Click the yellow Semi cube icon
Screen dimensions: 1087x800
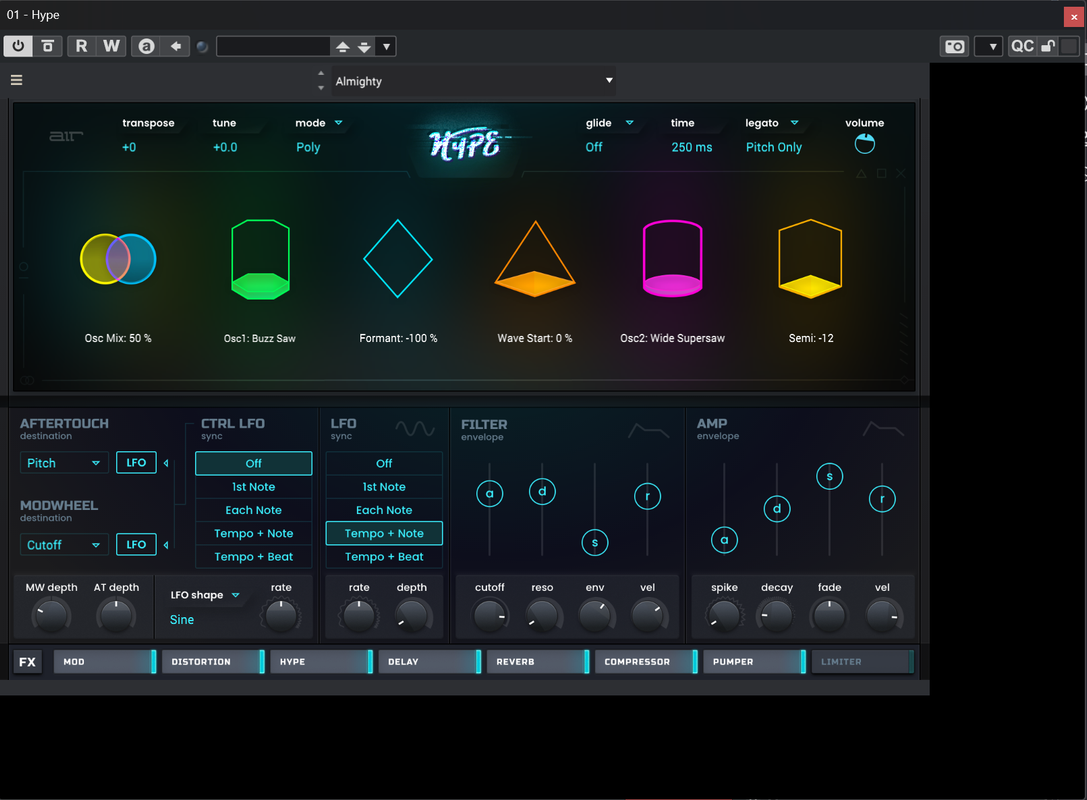click(810, 259)
